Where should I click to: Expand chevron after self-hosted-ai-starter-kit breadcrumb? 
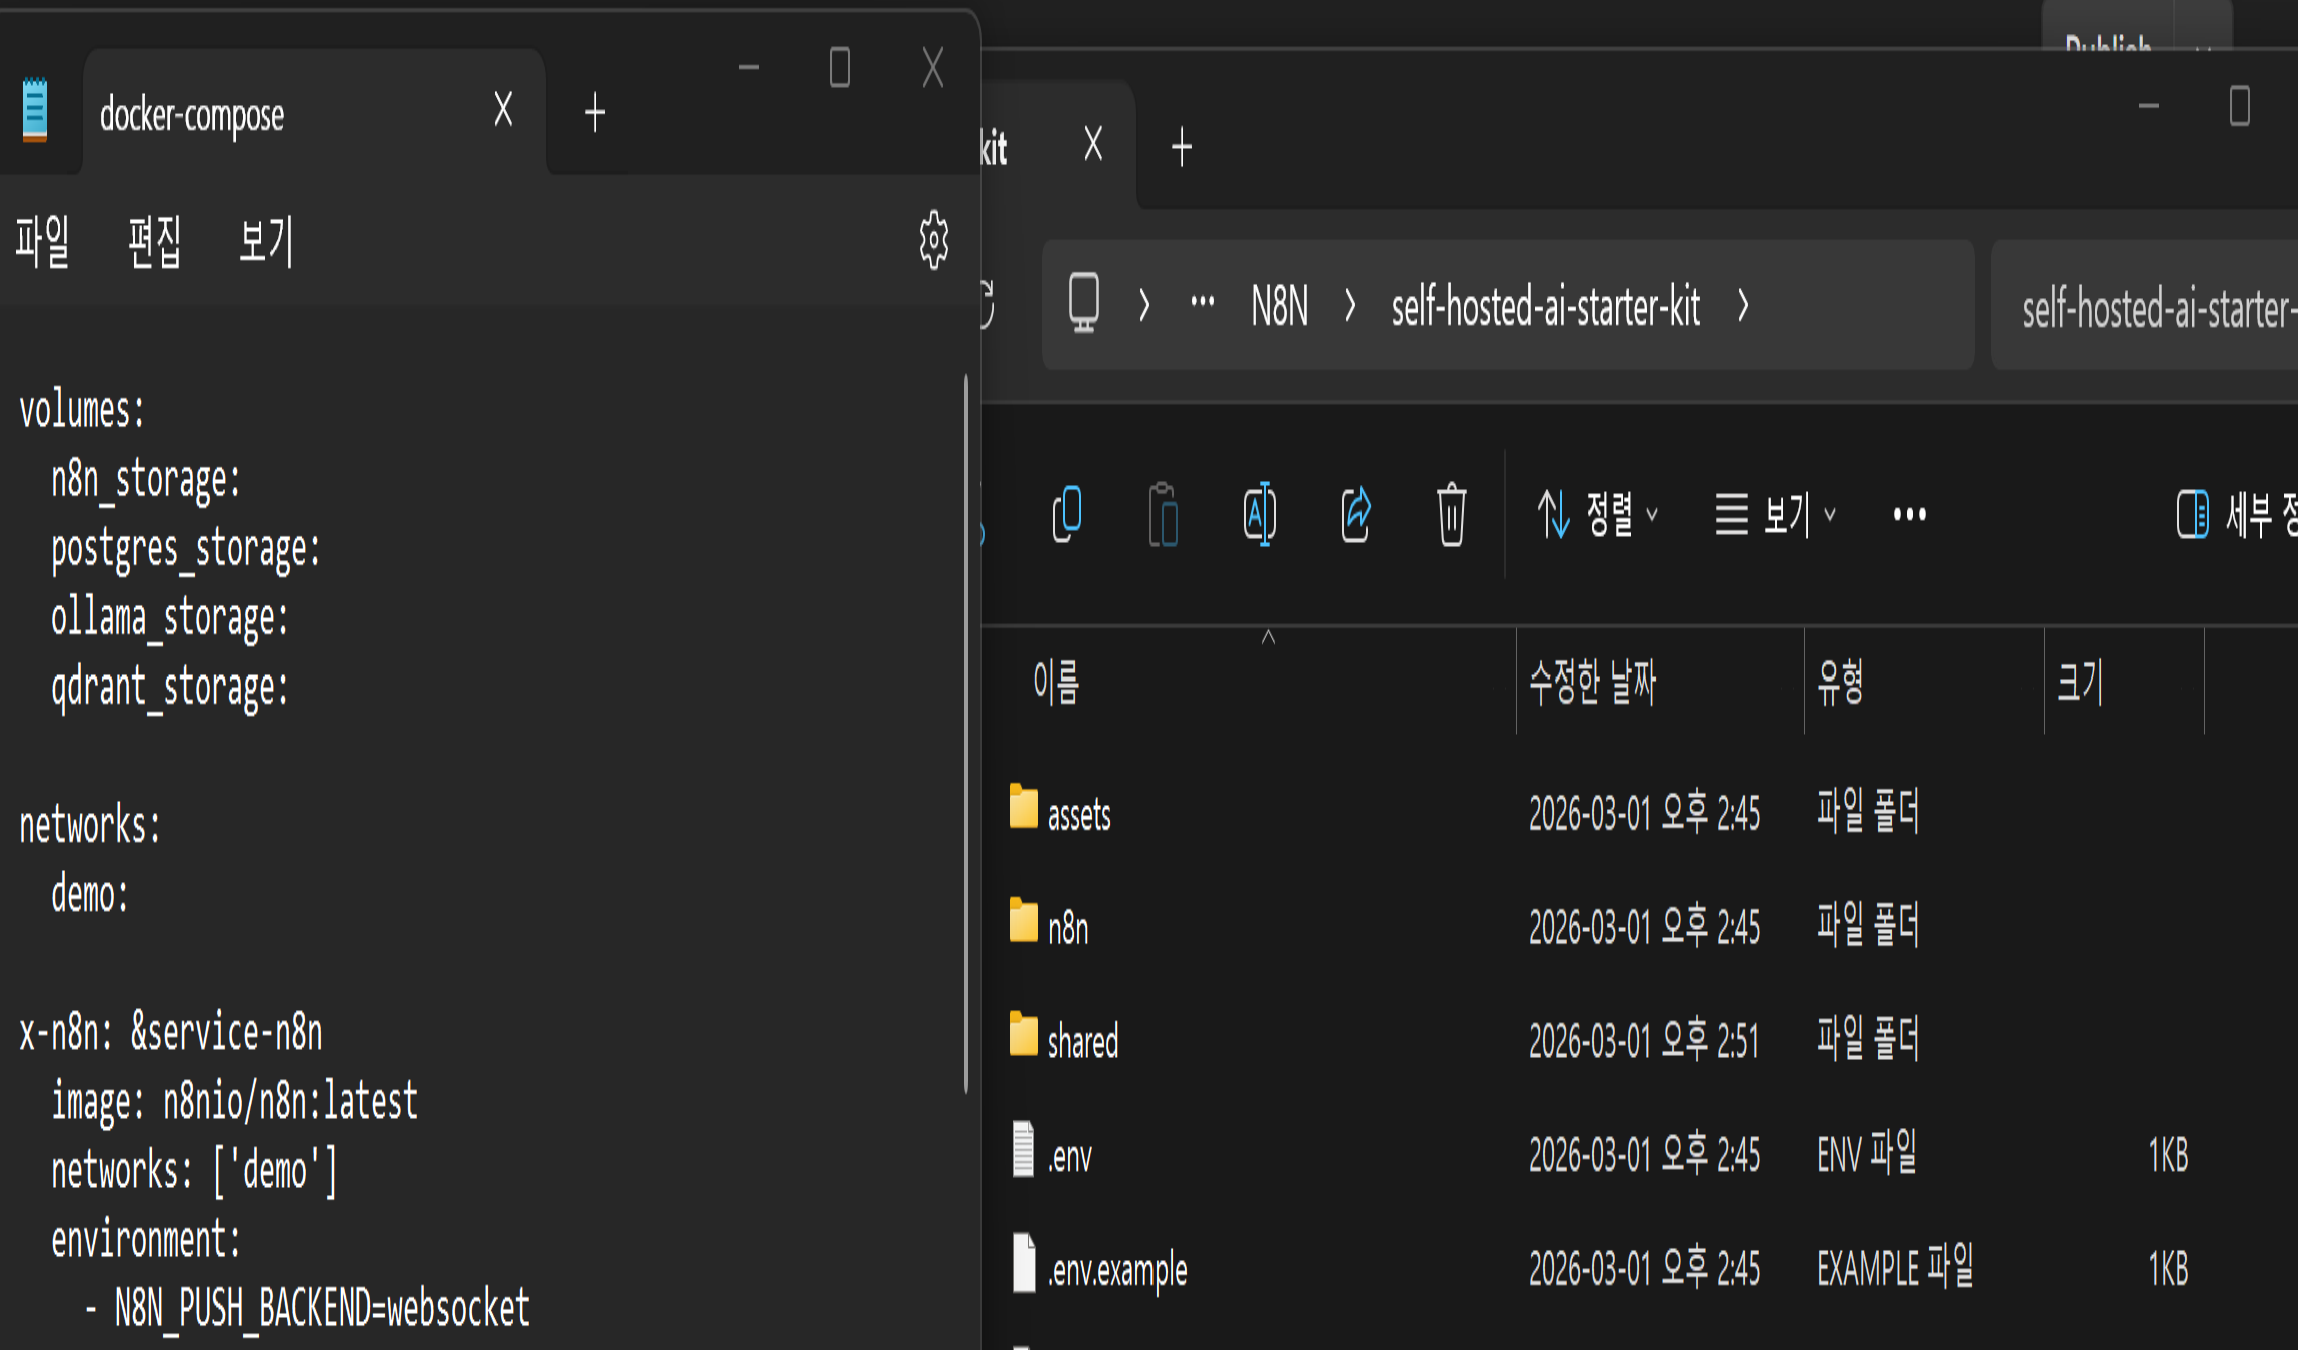[1743, 305]
